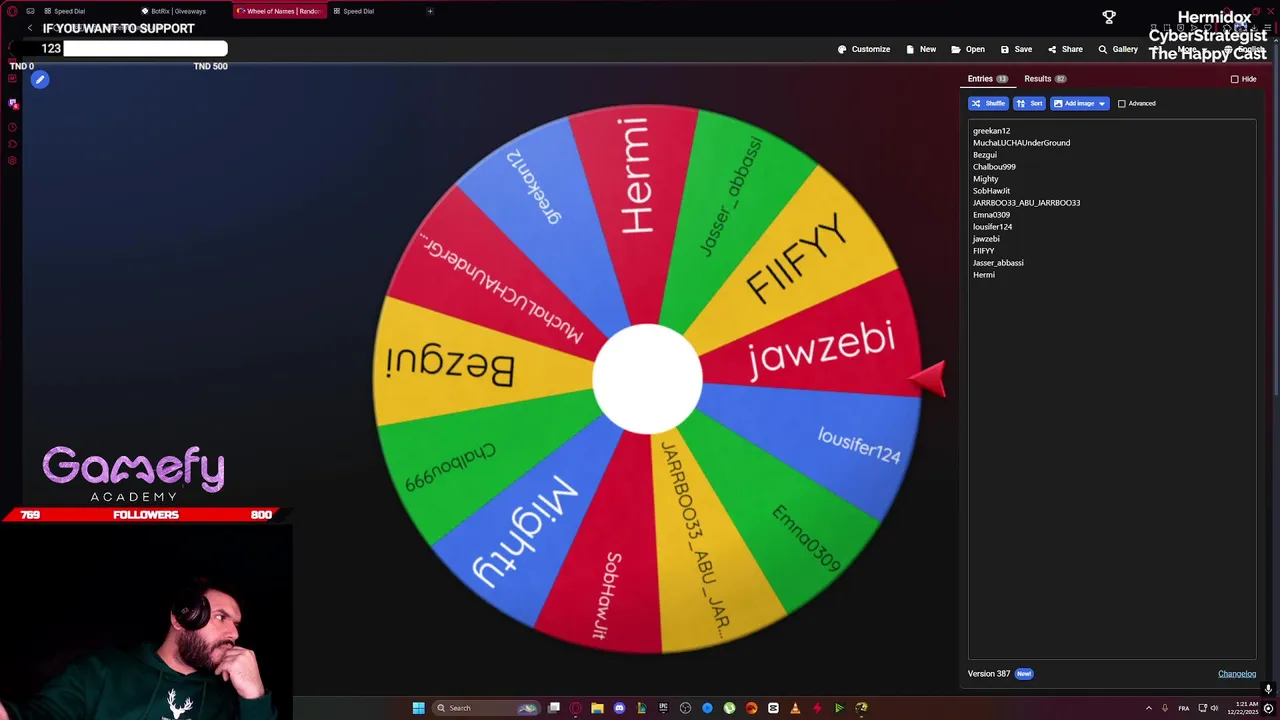Select the 'Emna0309' entry line
This screenshot has width=1280, height=720.
click(991, 215)
